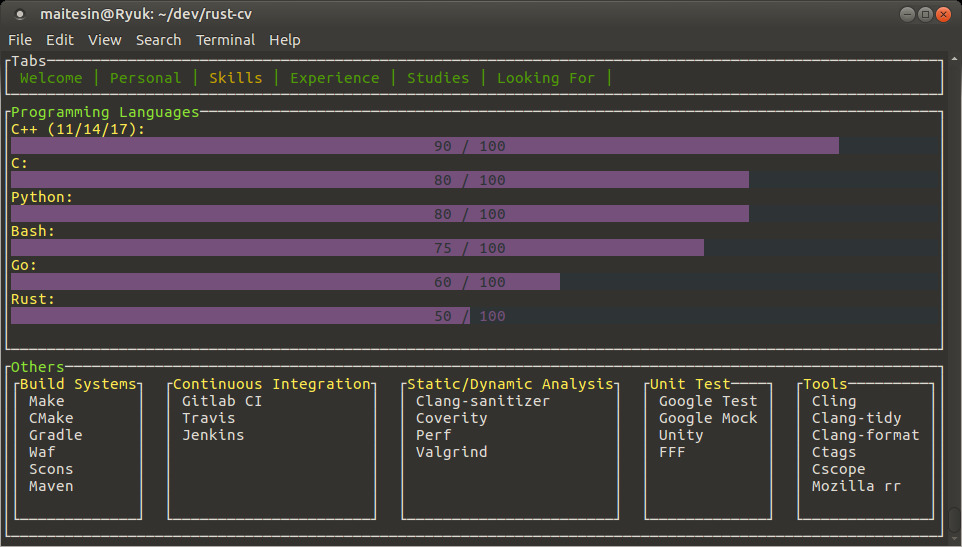Select Mozilla rr in the Tools list
Image resolution: width=962 pixels, height=547 pixels.
coord(856,486)
